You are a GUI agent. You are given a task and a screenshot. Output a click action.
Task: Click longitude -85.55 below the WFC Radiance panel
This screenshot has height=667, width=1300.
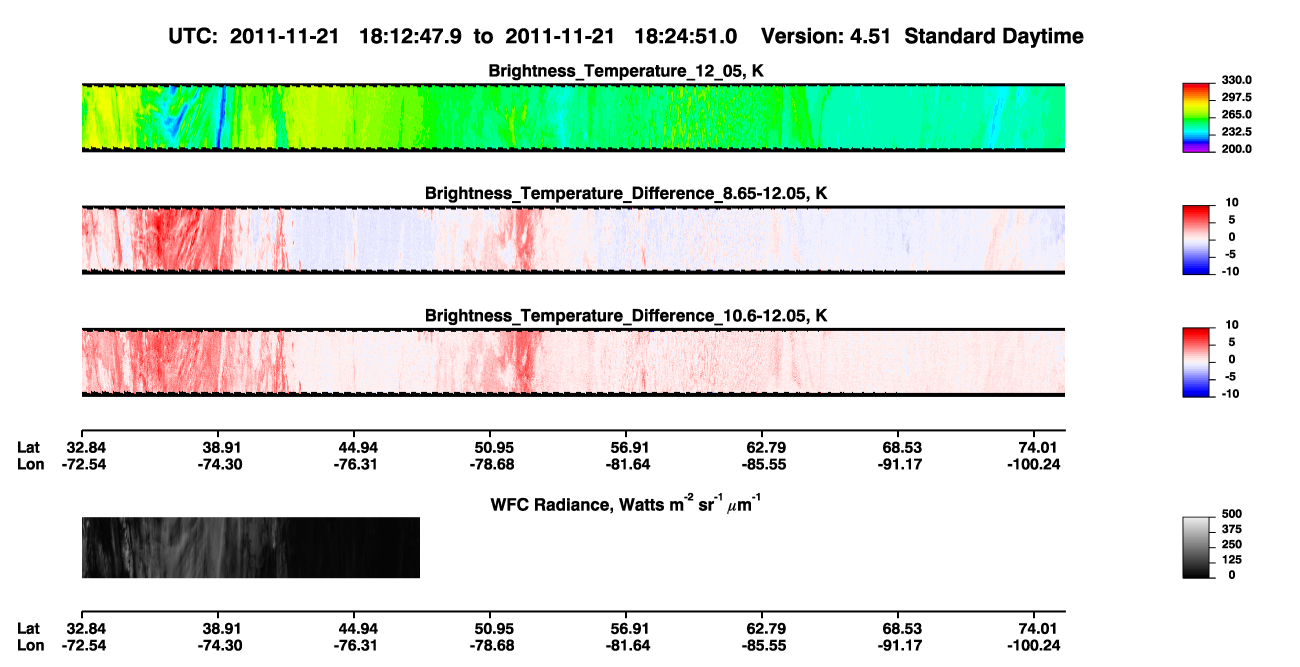pyautogui.click(x=762, y=645)
